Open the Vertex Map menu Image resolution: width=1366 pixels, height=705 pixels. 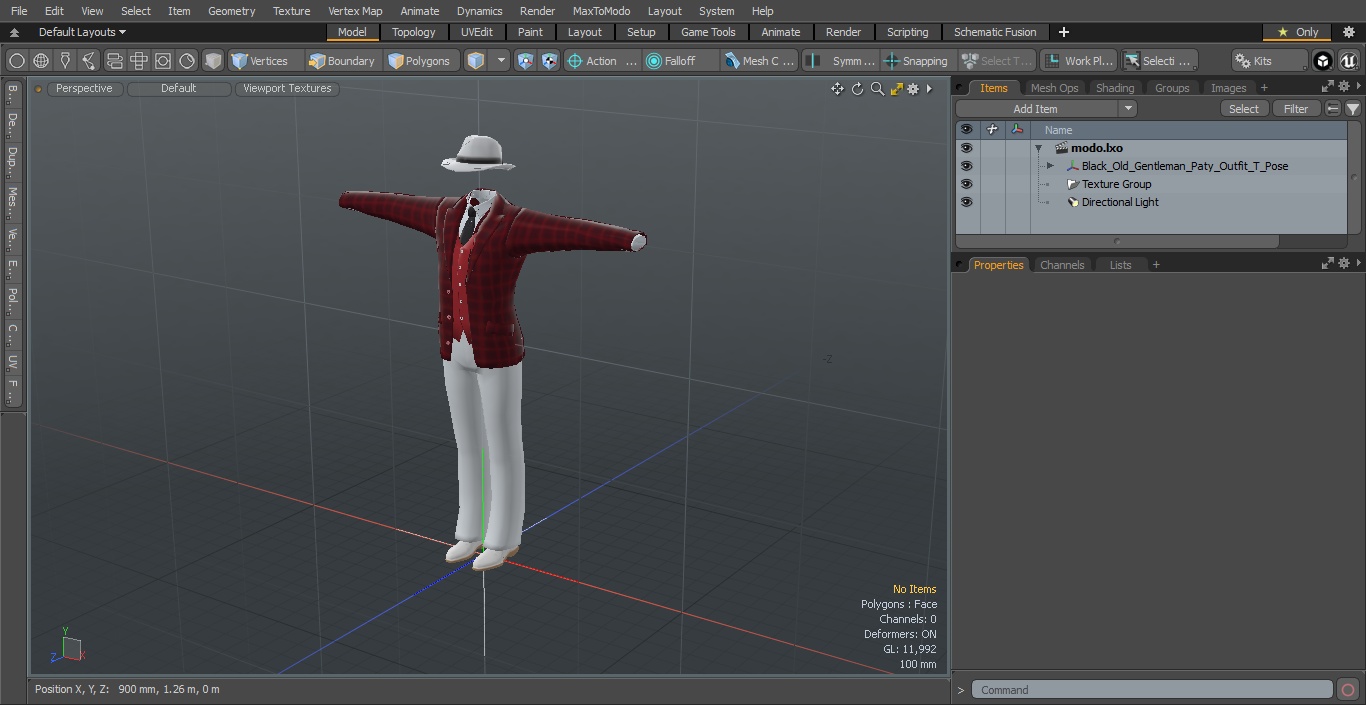point(355,11)
